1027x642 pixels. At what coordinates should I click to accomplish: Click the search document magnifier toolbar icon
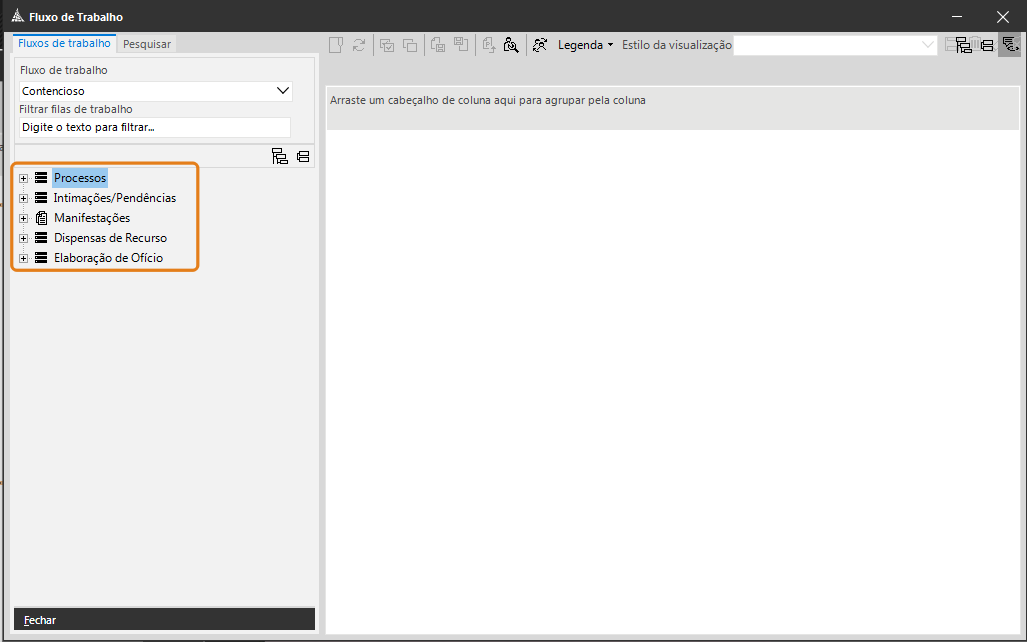(x=511, y=45)
